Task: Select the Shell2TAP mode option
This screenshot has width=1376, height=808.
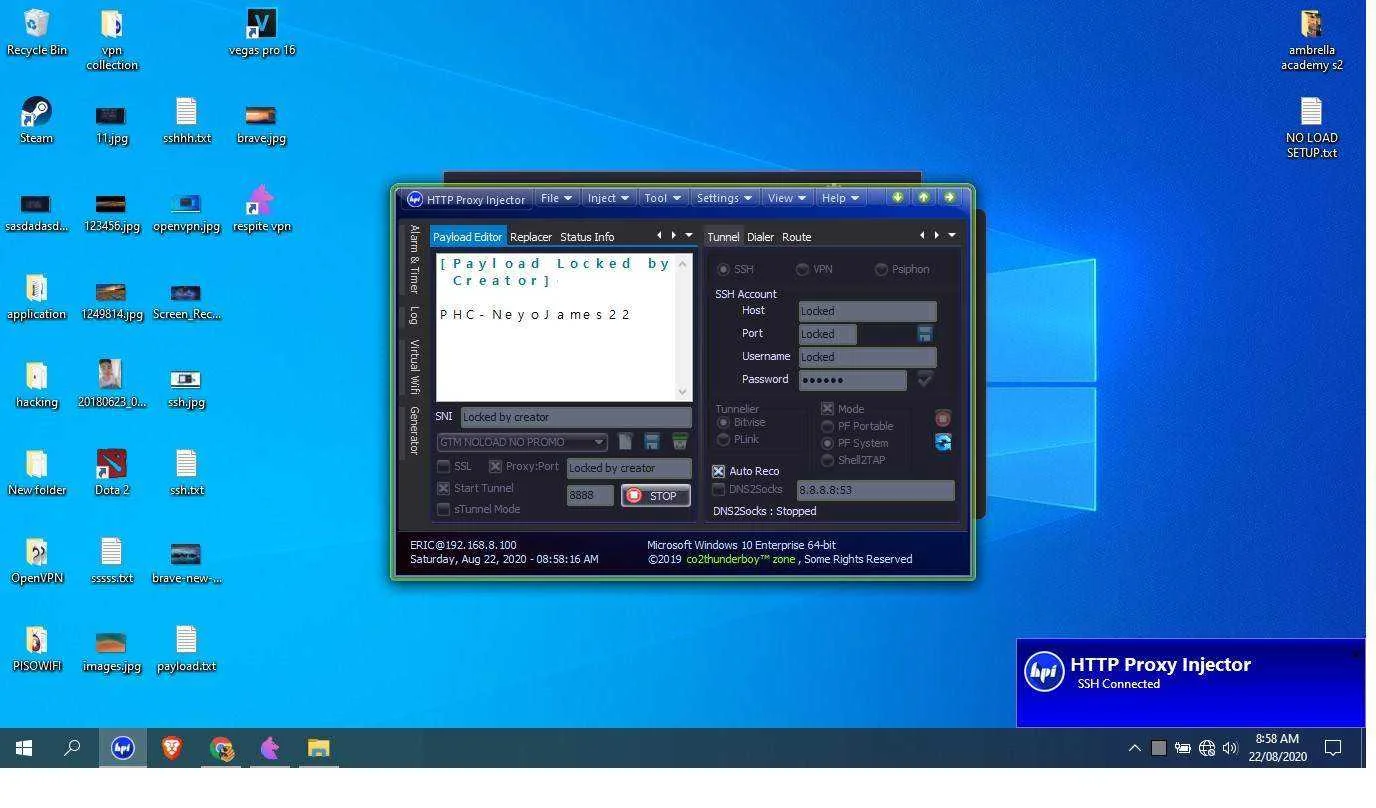Action: [827, 460]
